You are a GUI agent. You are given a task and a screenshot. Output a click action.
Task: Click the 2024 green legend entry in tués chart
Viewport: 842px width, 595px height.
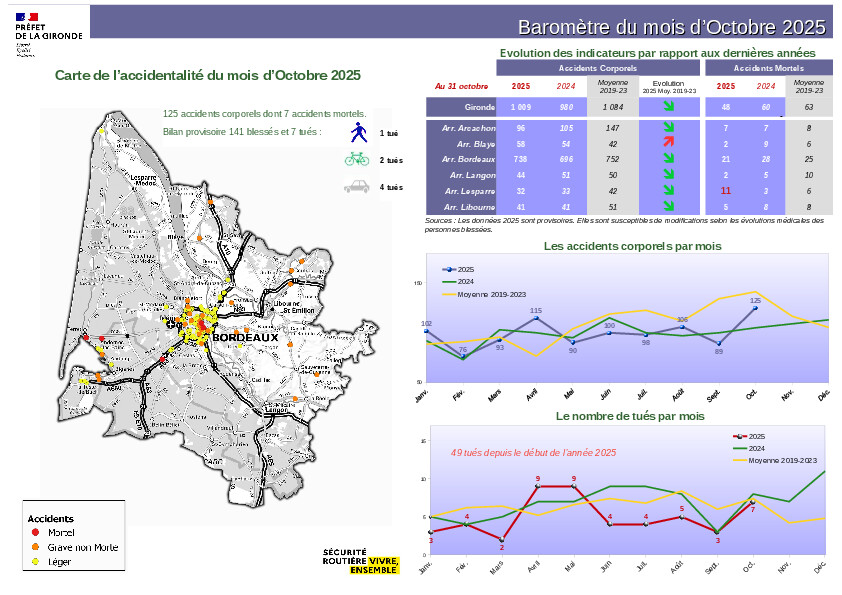click(752, 448)
